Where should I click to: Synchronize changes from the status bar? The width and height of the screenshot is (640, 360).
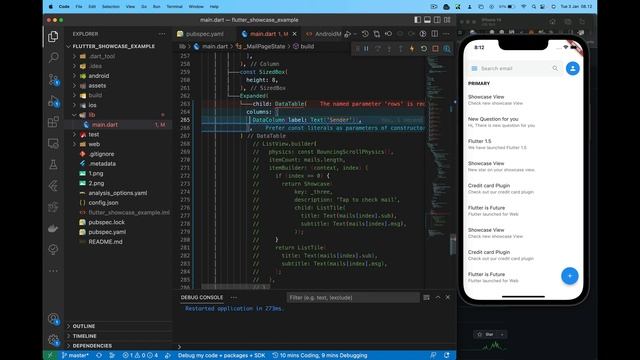pos(99,356)
